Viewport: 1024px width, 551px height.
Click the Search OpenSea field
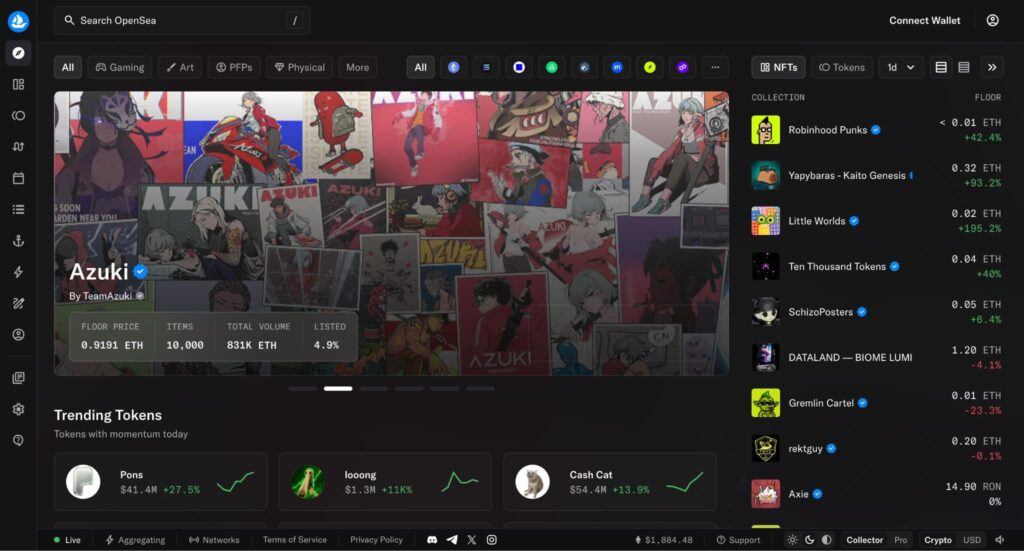coord(182,20)
